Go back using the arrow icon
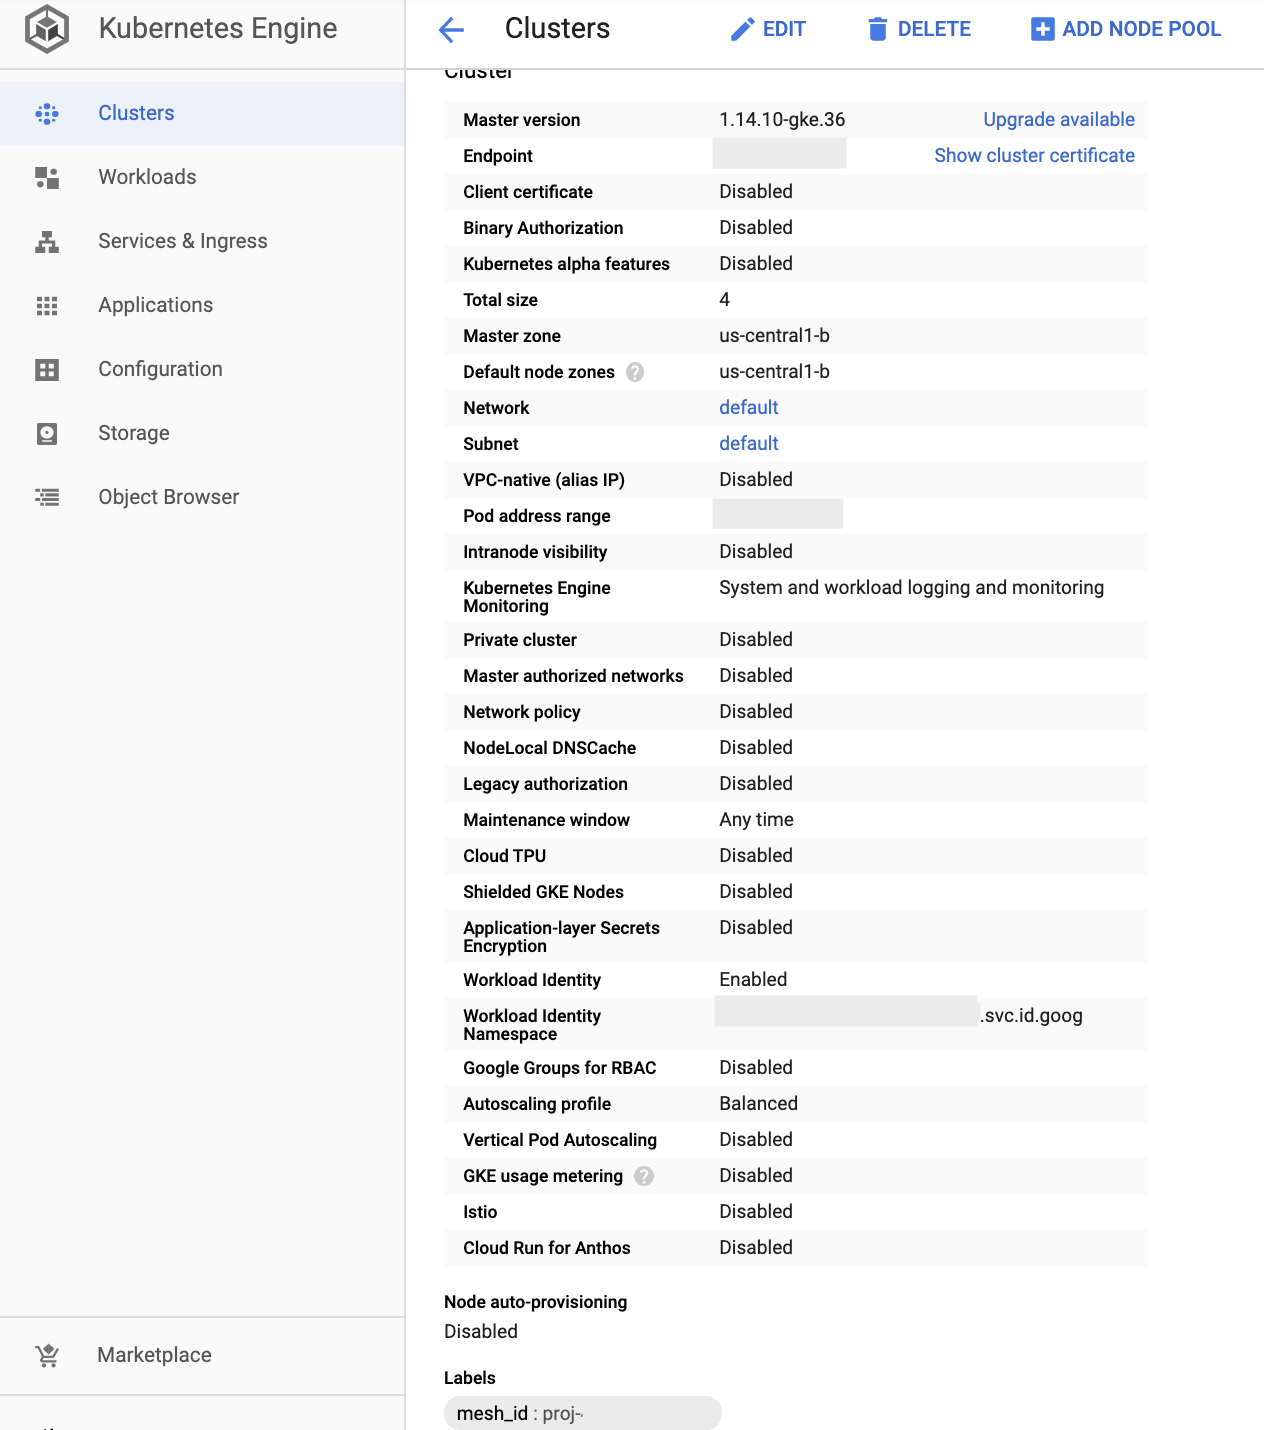 pyautogui.click(x=452, y=30)
